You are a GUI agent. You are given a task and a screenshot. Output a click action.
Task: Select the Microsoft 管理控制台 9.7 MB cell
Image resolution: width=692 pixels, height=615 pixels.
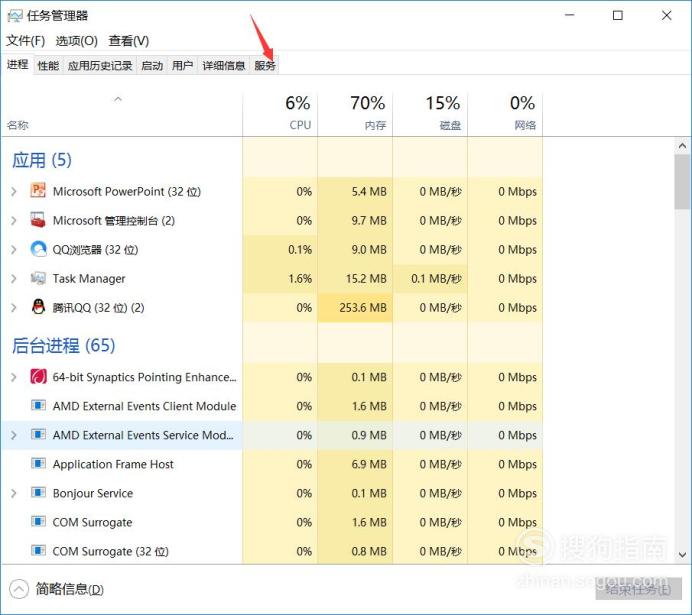click(355, 221)
